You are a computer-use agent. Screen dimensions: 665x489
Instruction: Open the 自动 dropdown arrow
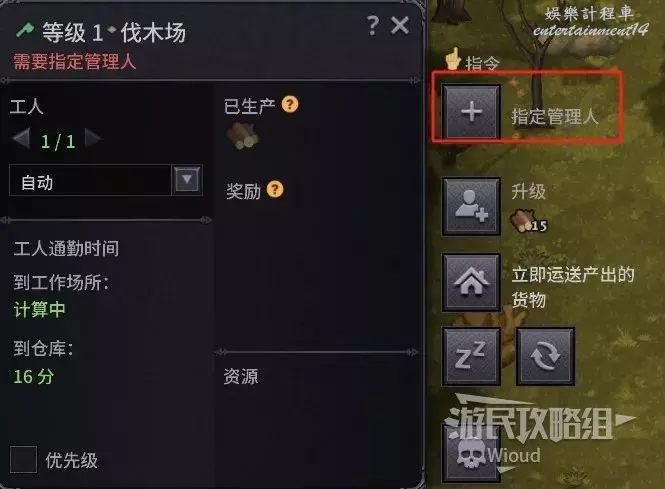point(187,180)
